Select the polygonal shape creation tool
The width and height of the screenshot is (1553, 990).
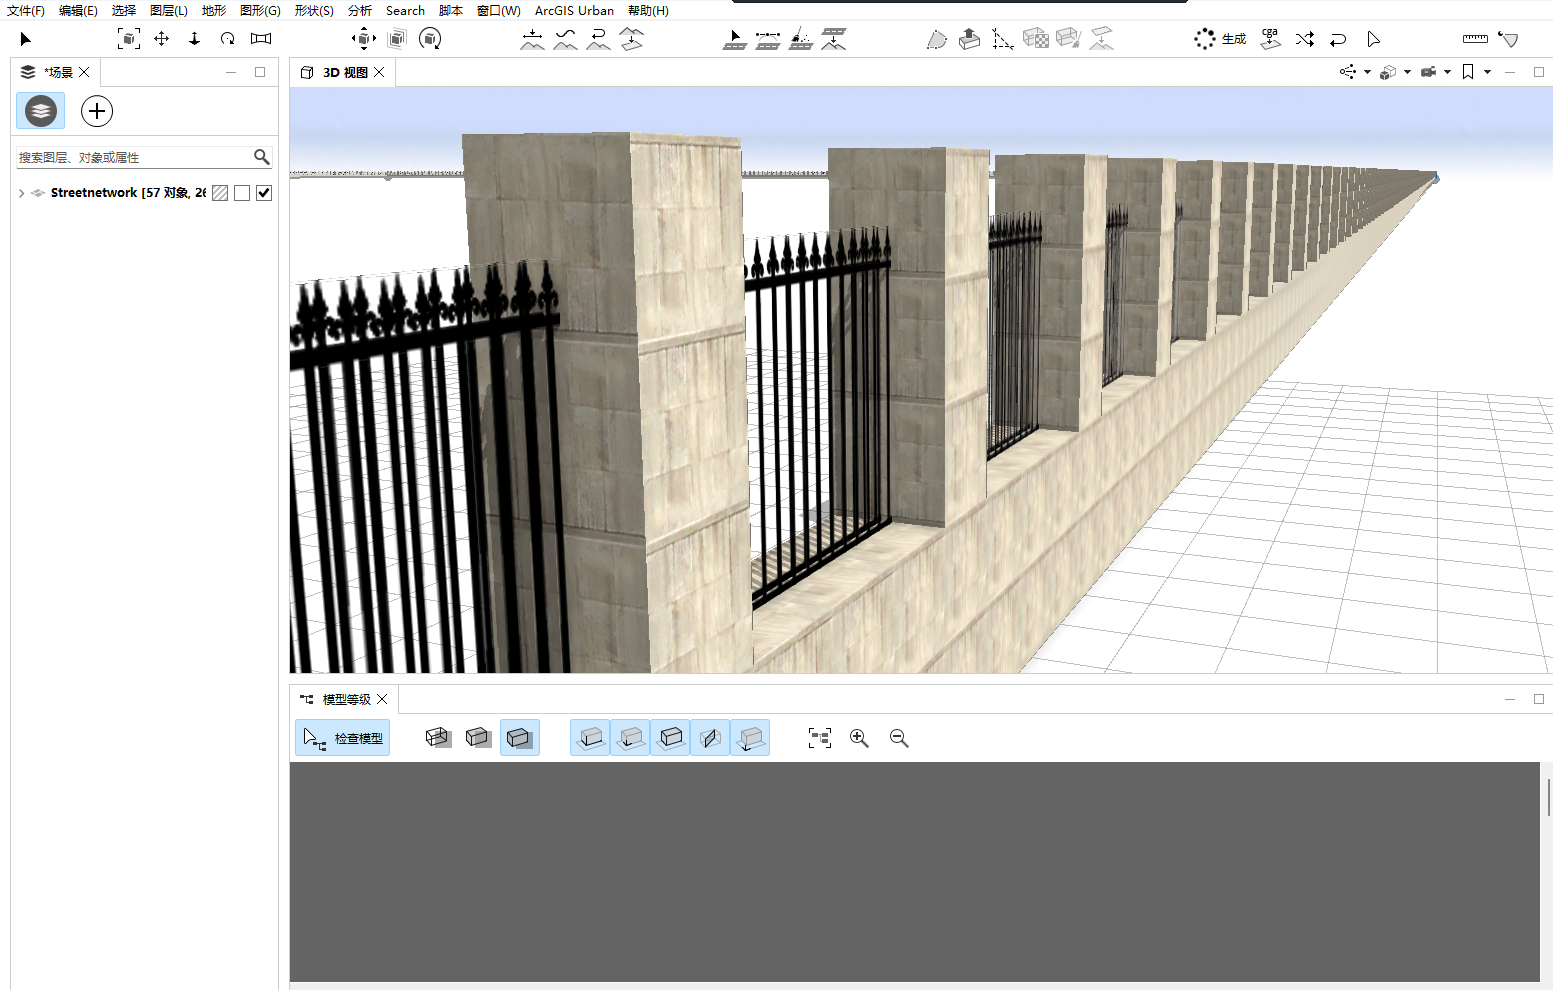936,39
